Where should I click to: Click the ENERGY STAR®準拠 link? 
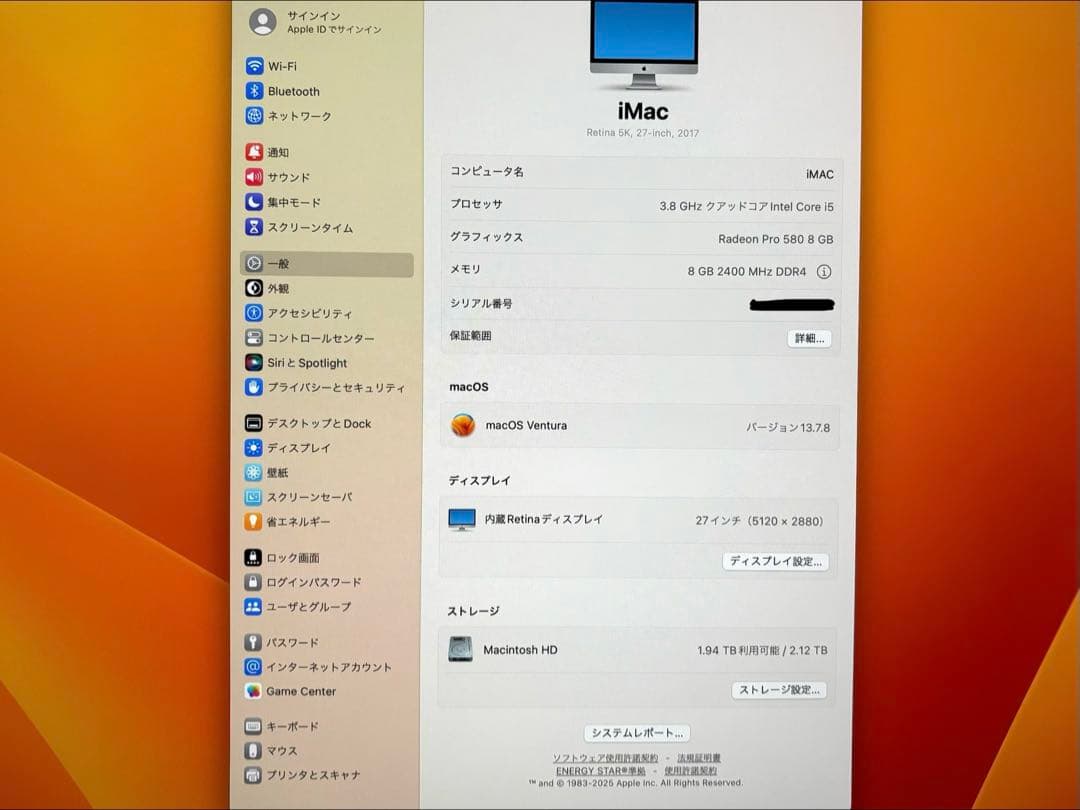click(x=604, y=771)
